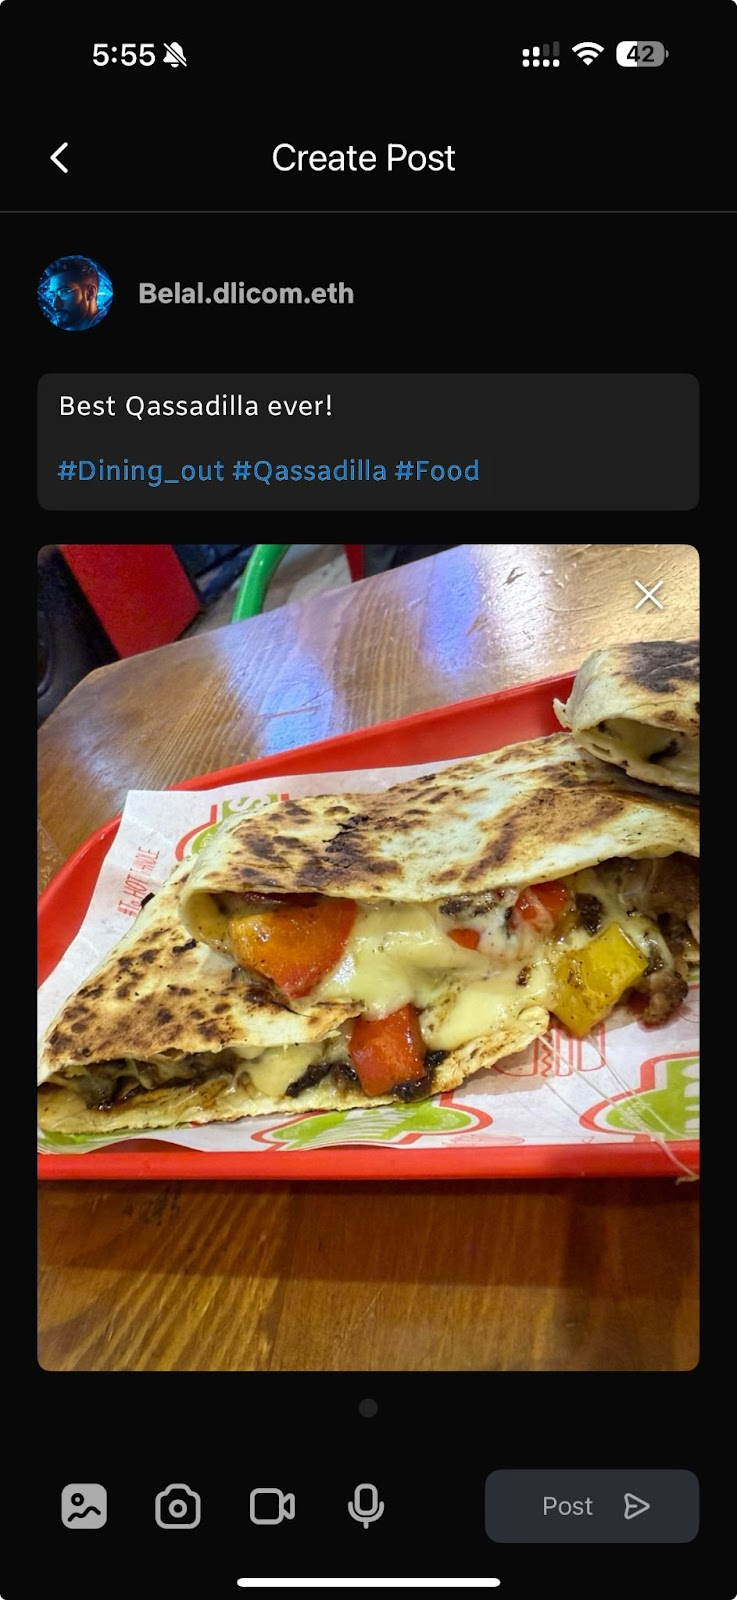Tap the silent mode bell icon

coord(175,55)
